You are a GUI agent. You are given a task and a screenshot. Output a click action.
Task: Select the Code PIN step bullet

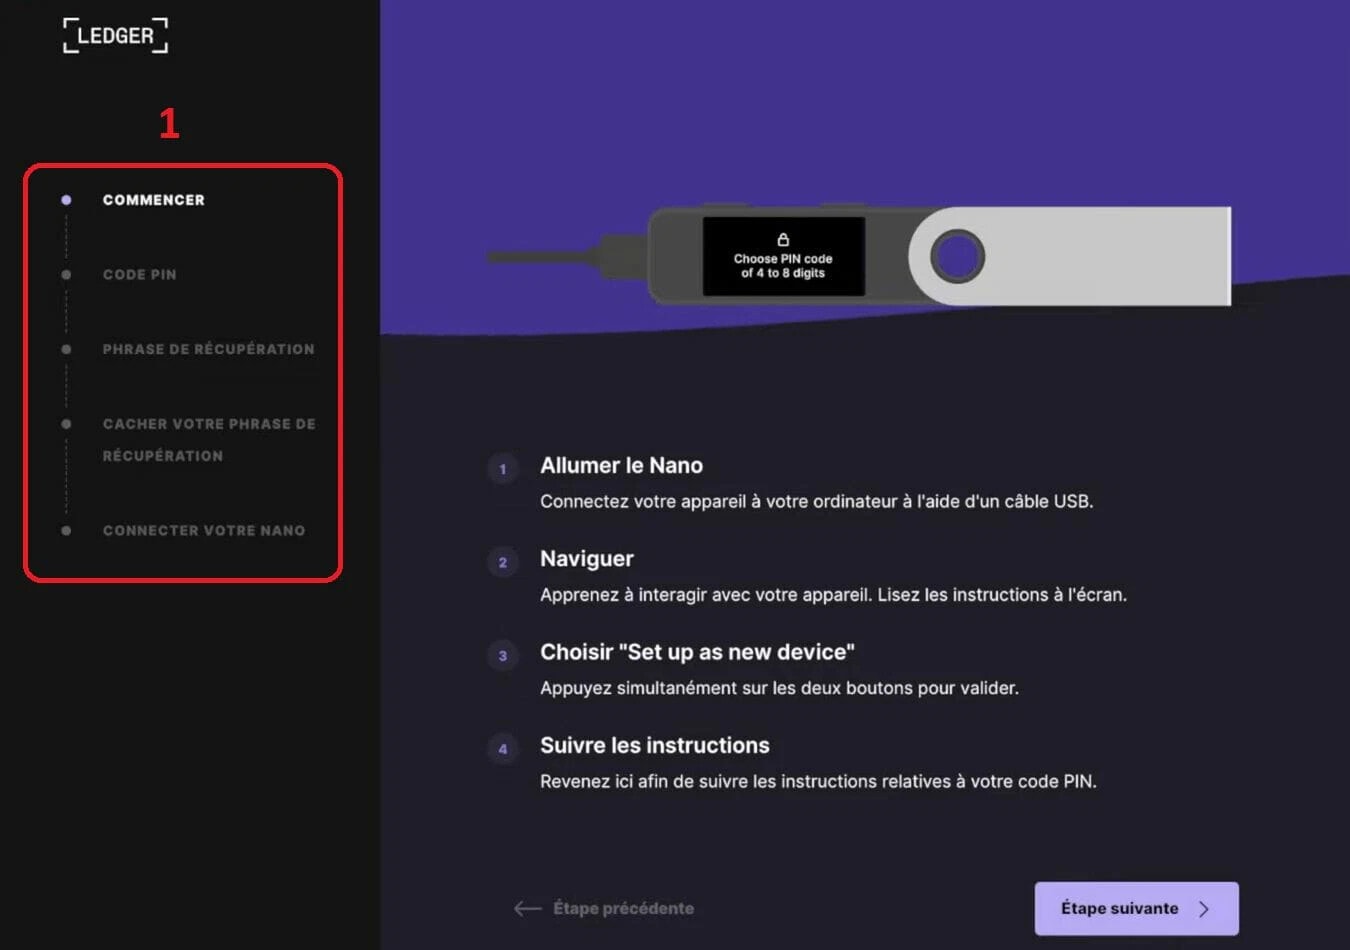tap(66, 275)
